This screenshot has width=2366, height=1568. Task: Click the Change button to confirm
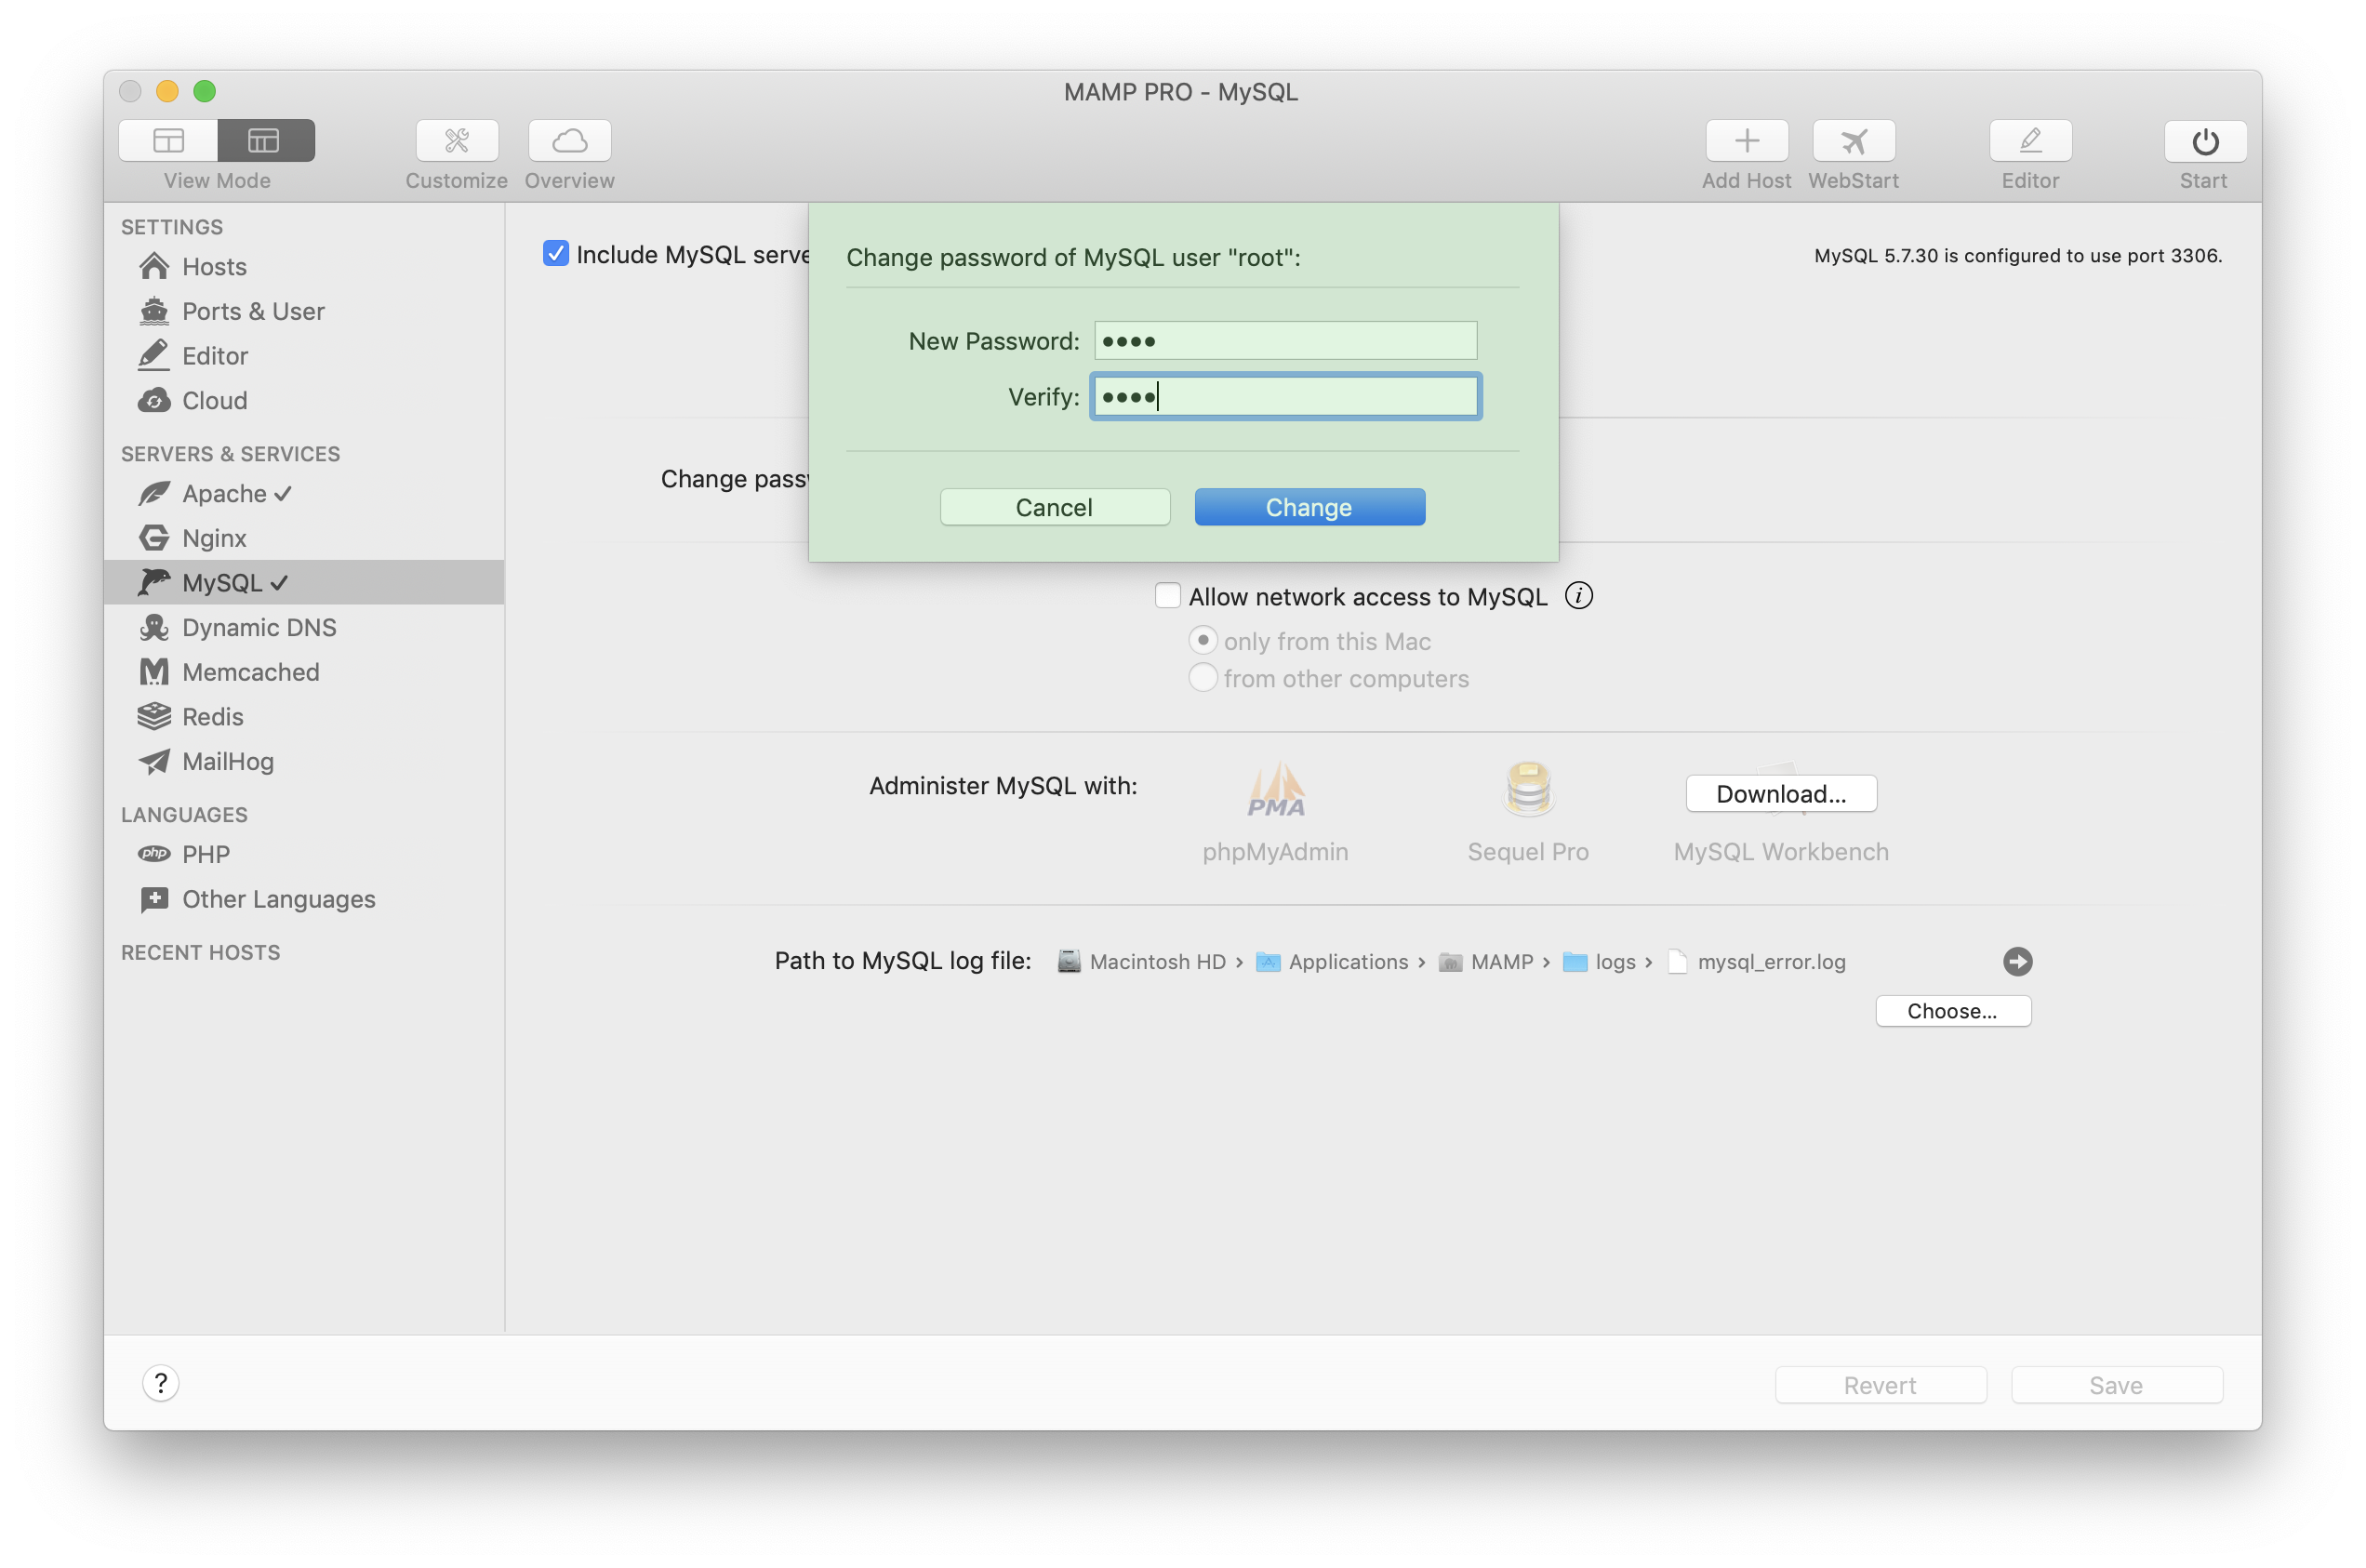1309,506
